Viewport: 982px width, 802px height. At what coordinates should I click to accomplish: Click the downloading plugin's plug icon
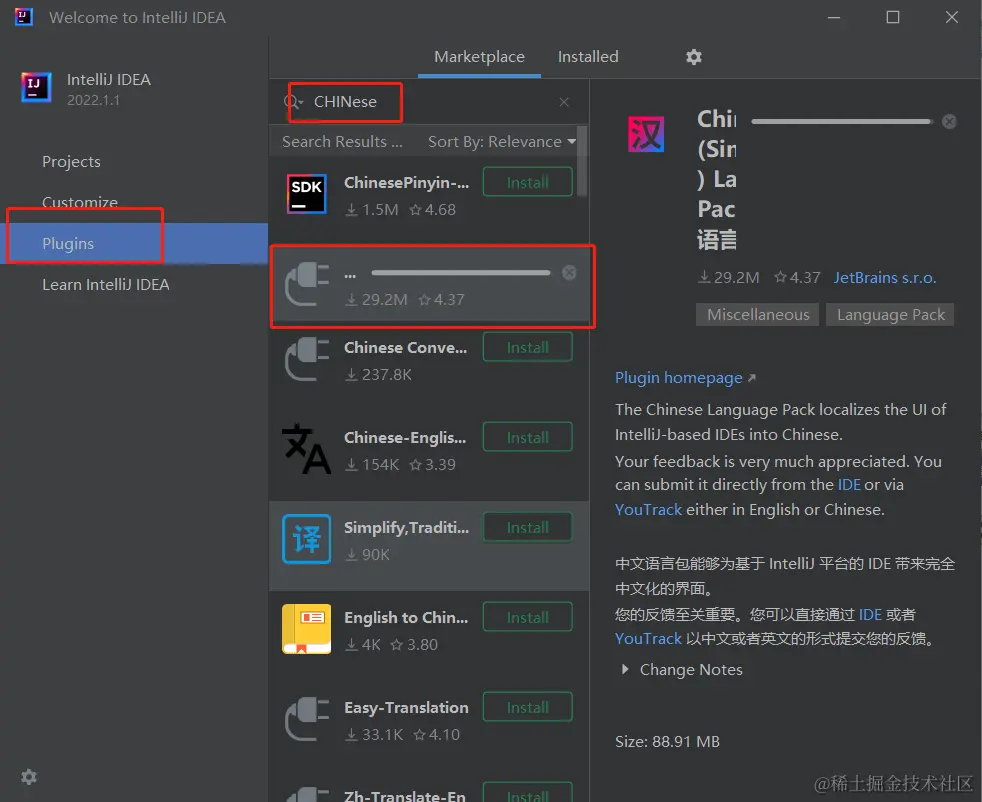[306, 285]
